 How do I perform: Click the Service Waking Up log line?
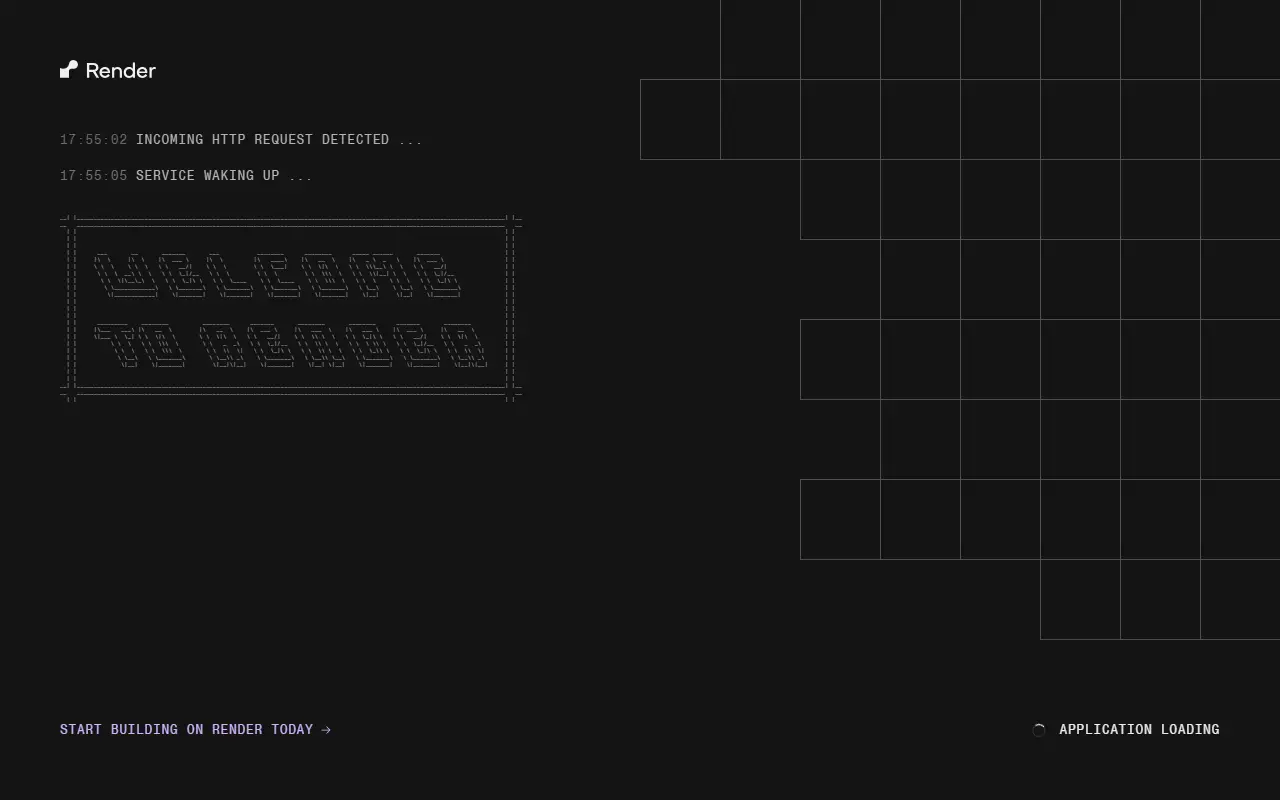(186, 175)
